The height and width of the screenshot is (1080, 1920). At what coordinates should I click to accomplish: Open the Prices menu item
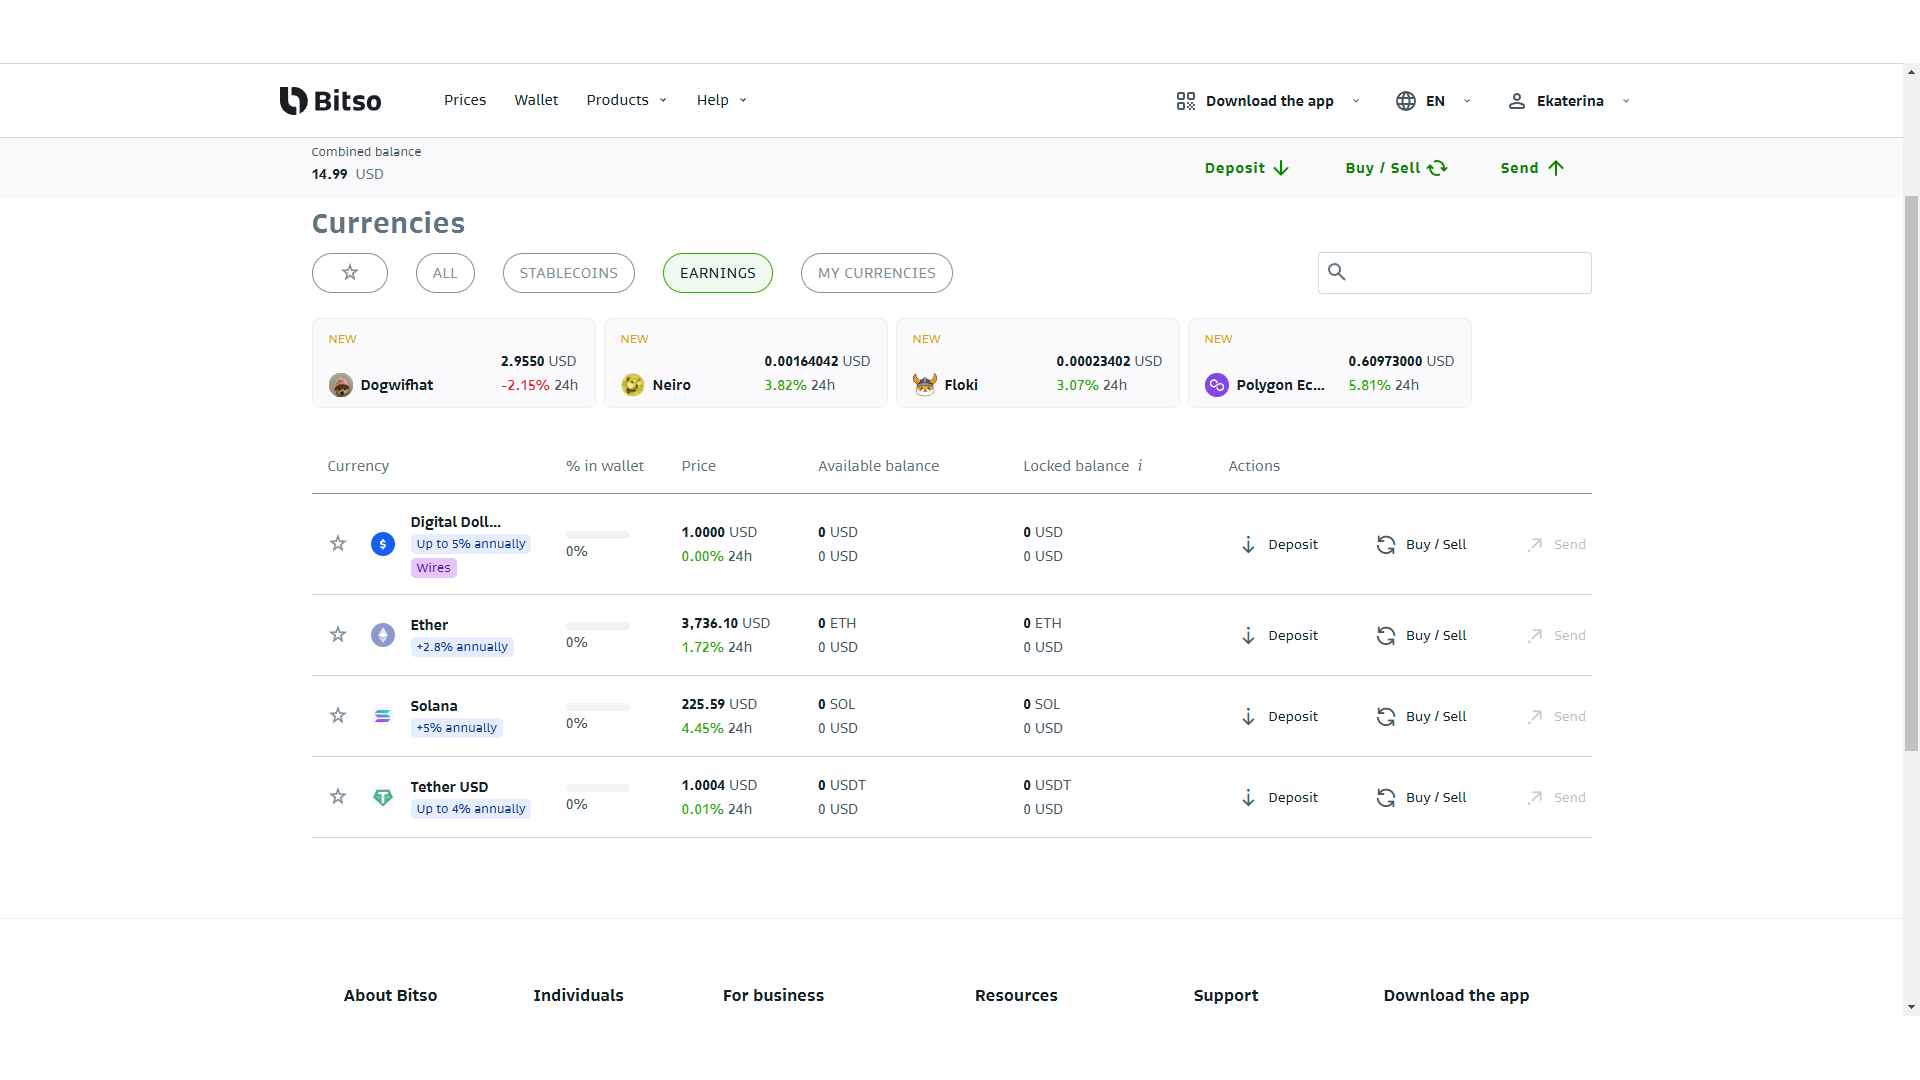465,100
